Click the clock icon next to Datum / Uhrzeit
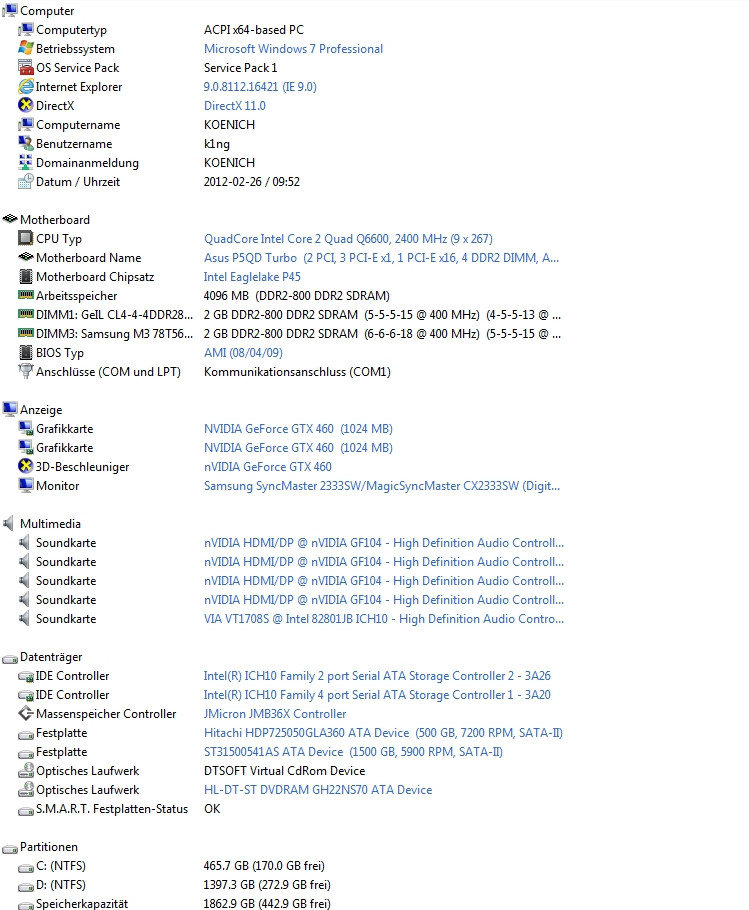The height and width of the screenshot is (910, 749). (26, 182)
